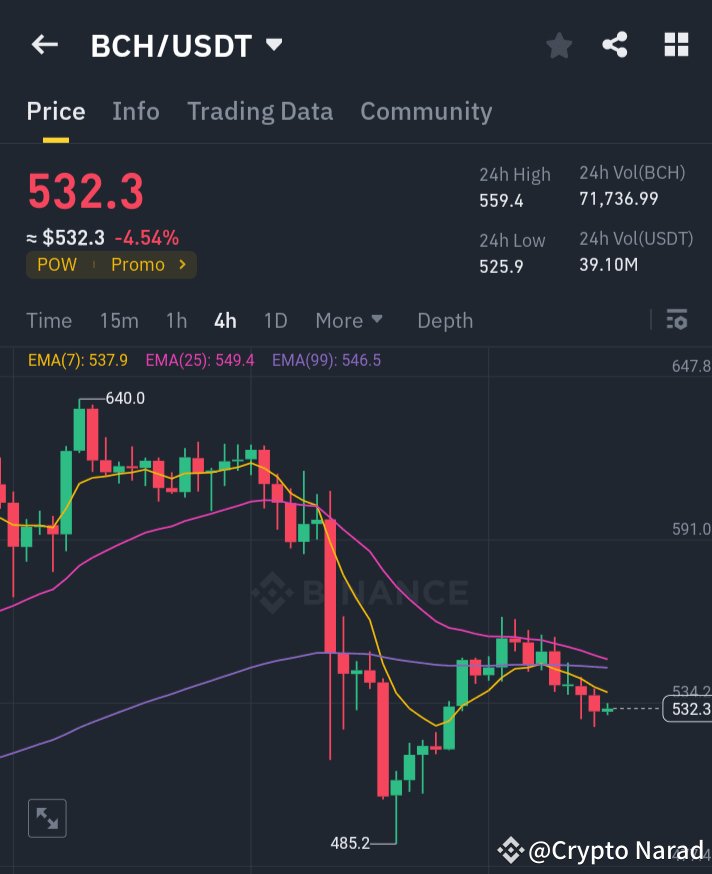
Task: Select the EMA(7) indicator label
Action: click(x=77, y=359)
